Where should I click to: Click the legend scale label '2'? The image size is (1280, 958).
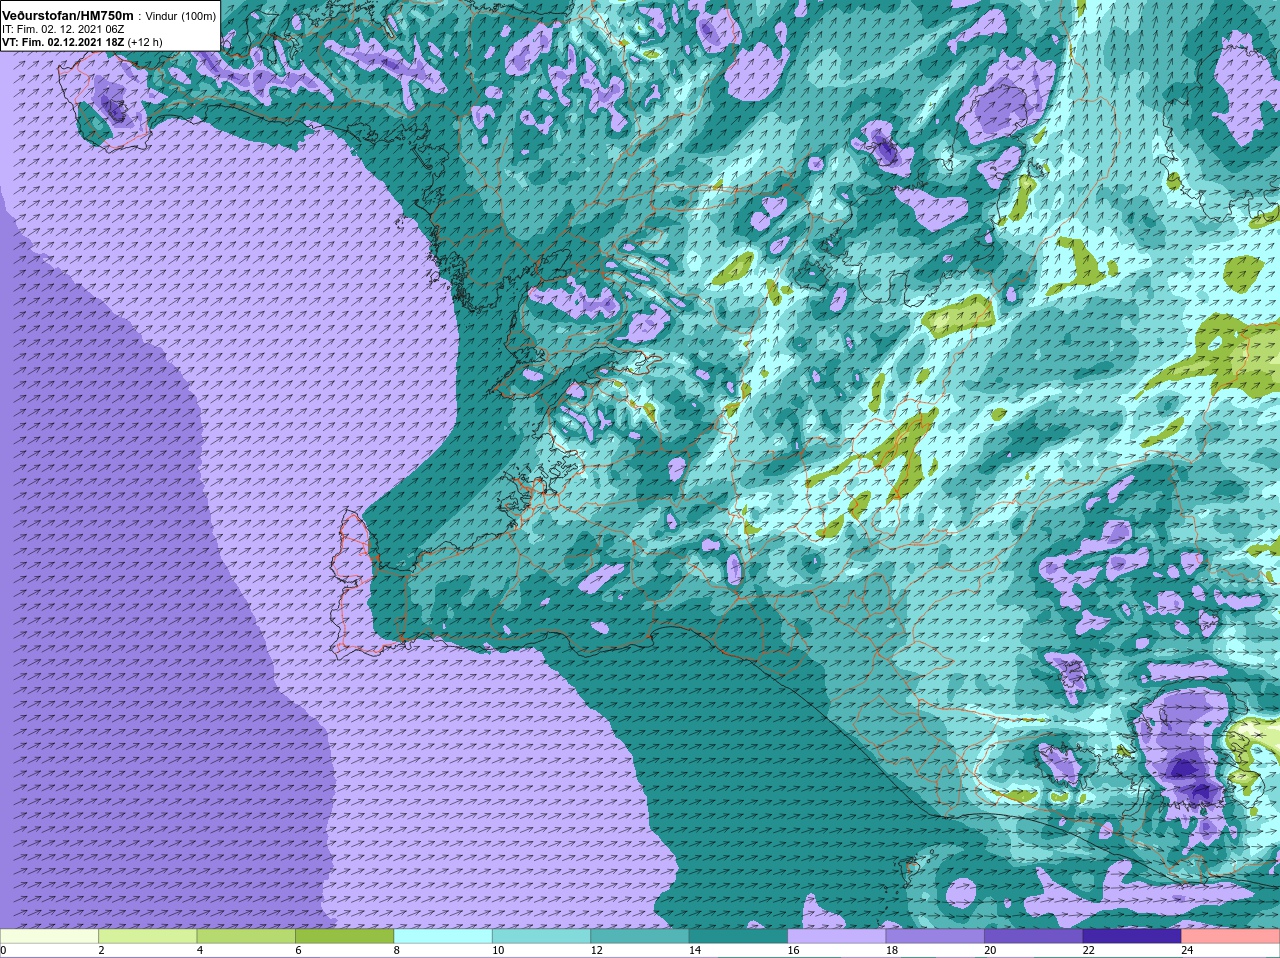coord(101,950)
